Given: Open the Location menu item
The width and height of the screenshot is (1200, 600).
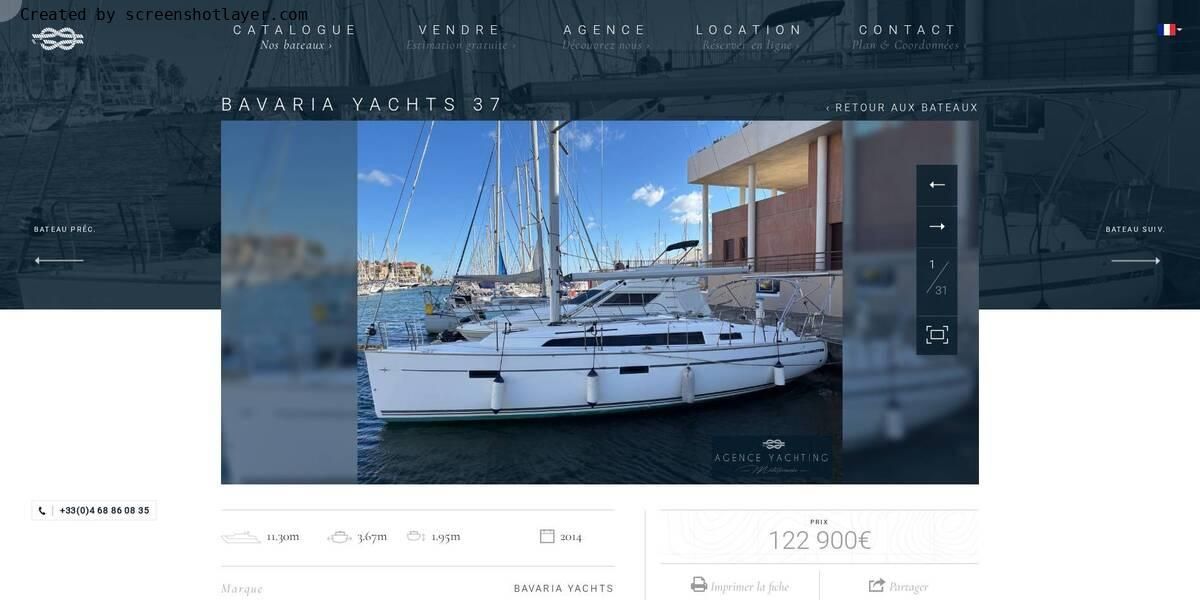Looking at the screenshot, I should pyautogui.click(x=750, y=30).
